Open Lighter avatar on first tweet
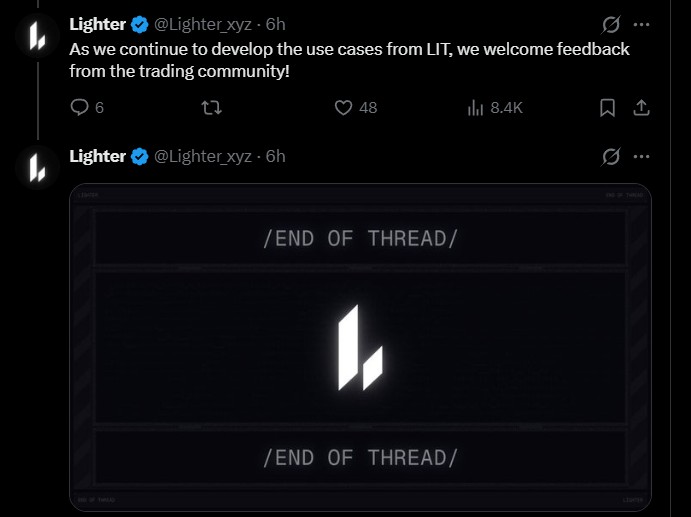 (37, 37)
